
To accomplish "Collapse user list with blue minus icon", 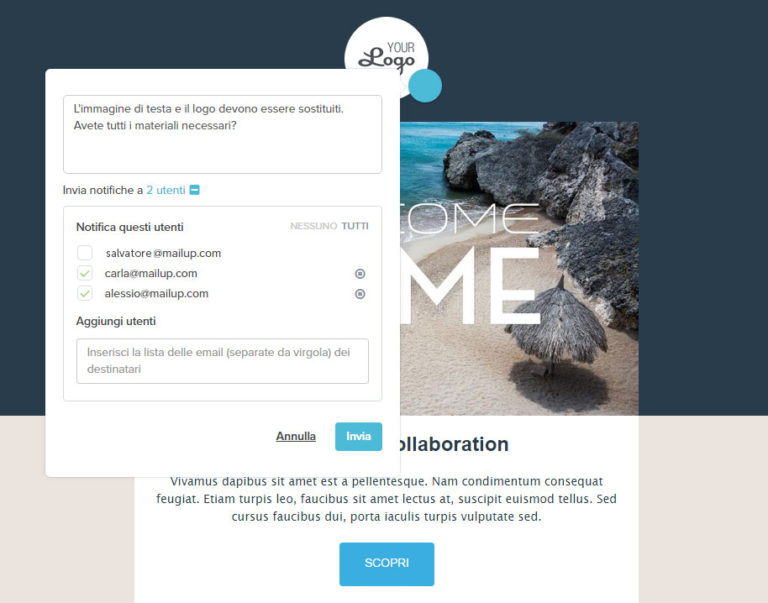I will (x=194, y=190).
